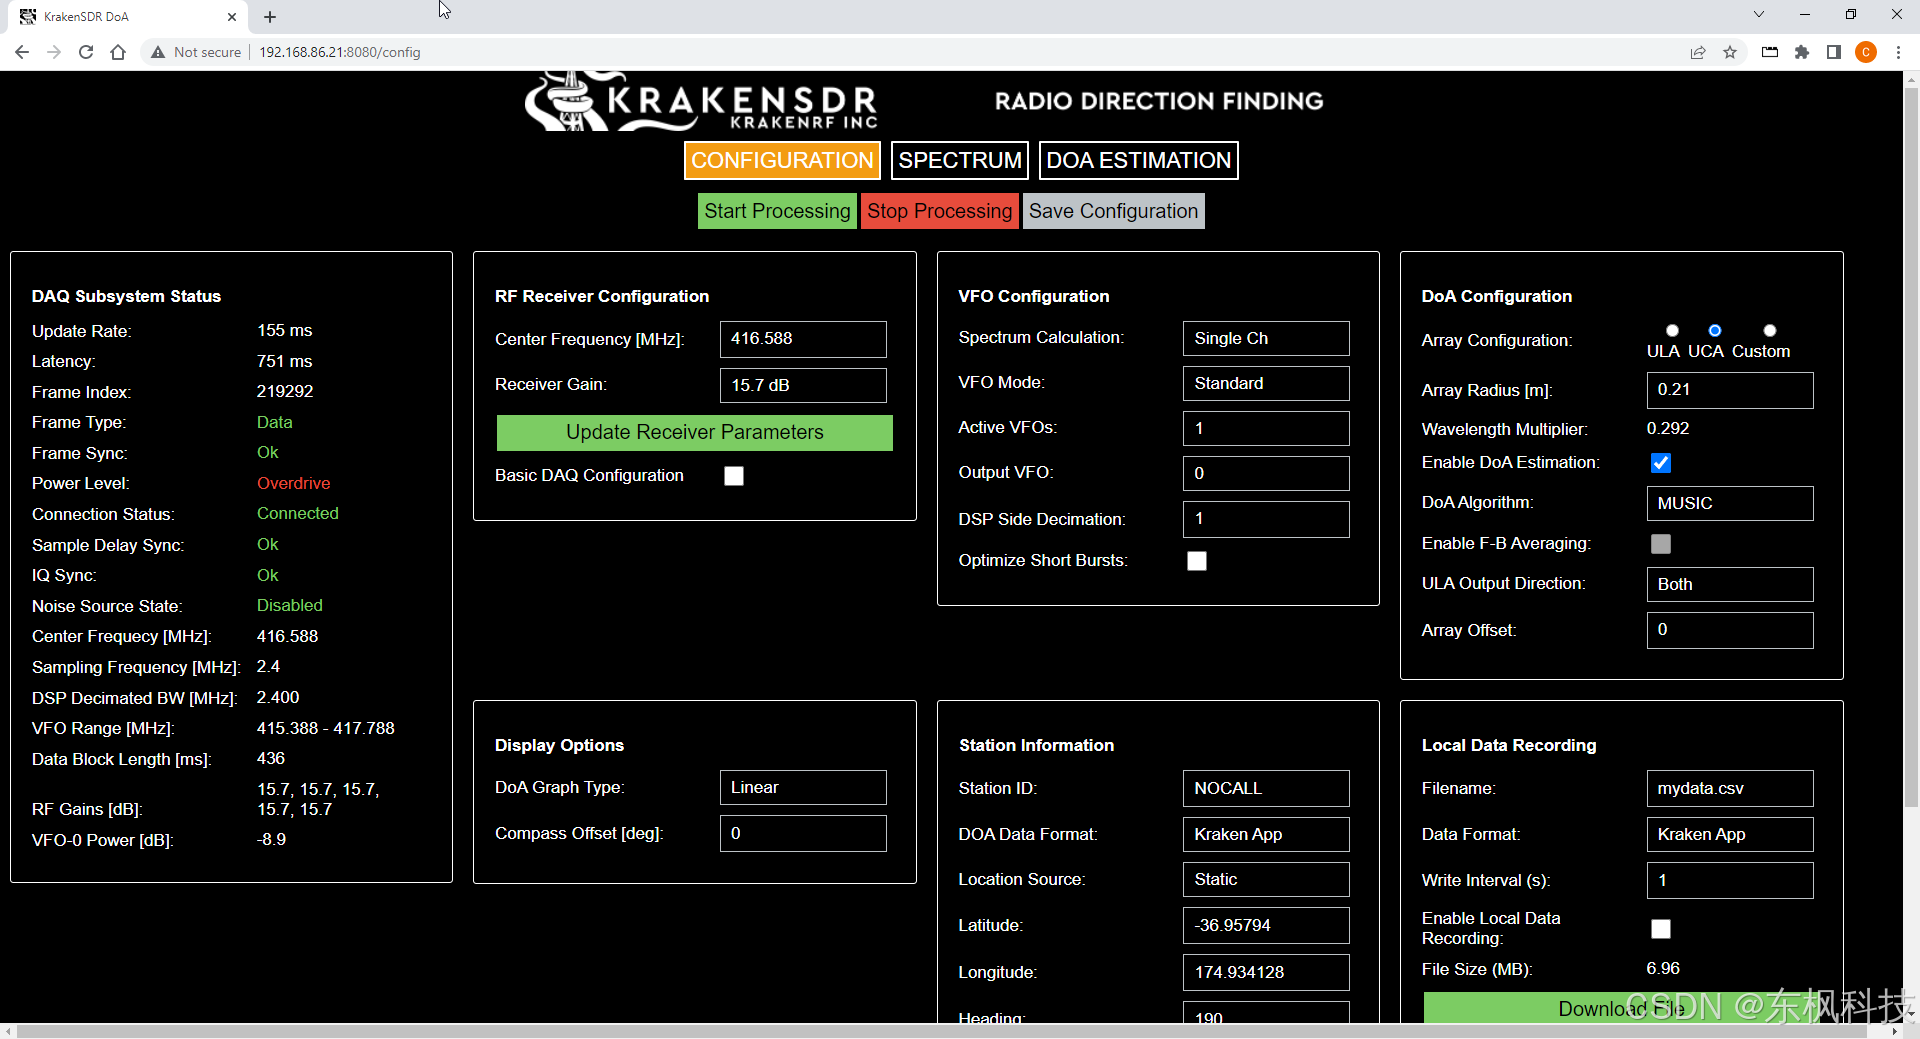This screenshot has width=1920, height=1039.
Task: Click Stop Processing
Action: tap(940, 211)
